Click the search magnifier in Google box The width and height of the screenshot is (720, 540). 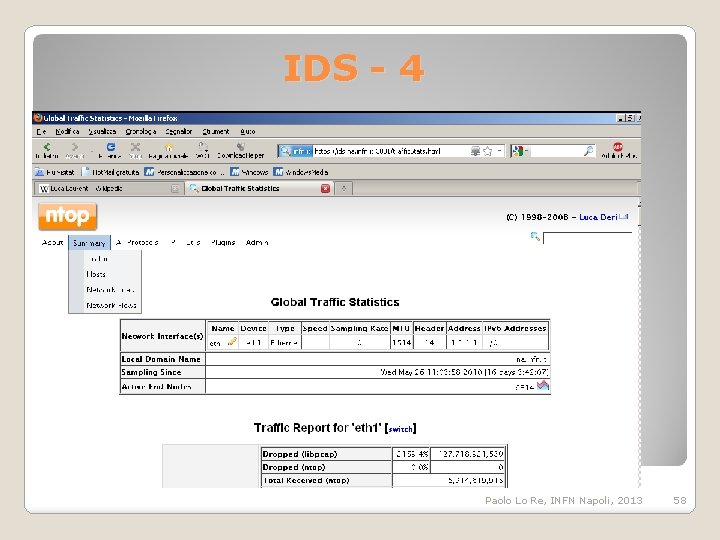(588, 151)
